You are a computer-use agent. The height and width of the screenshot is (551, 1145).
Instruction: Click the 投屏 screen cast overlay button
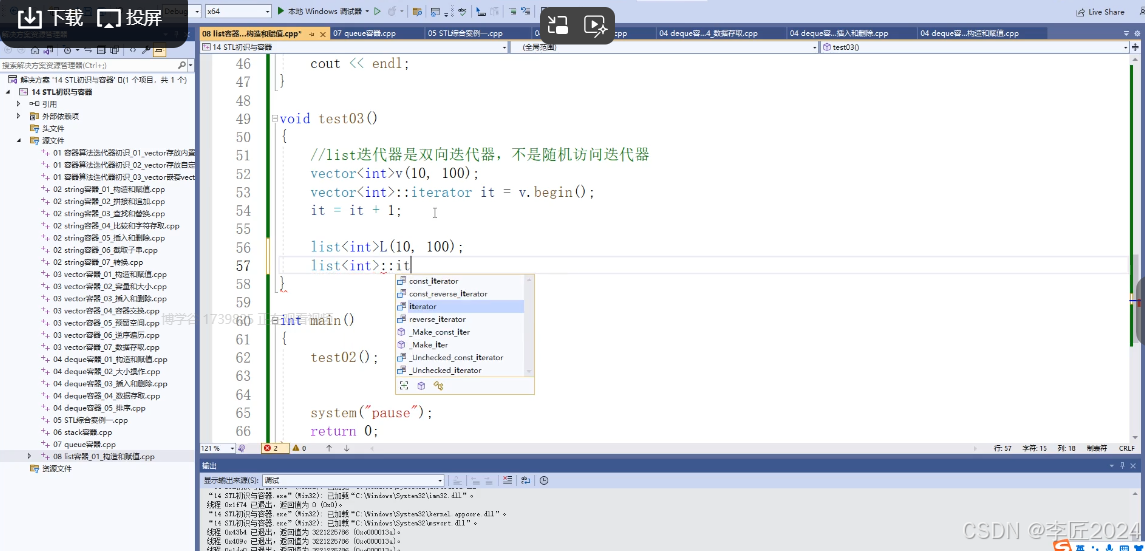coord(129,18)
